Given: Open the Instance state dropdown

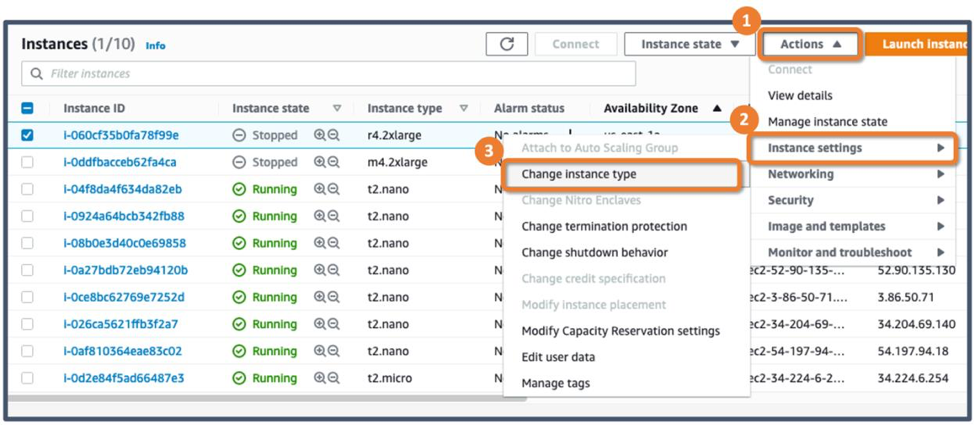Looking at the screenshot, I should 690,44.
